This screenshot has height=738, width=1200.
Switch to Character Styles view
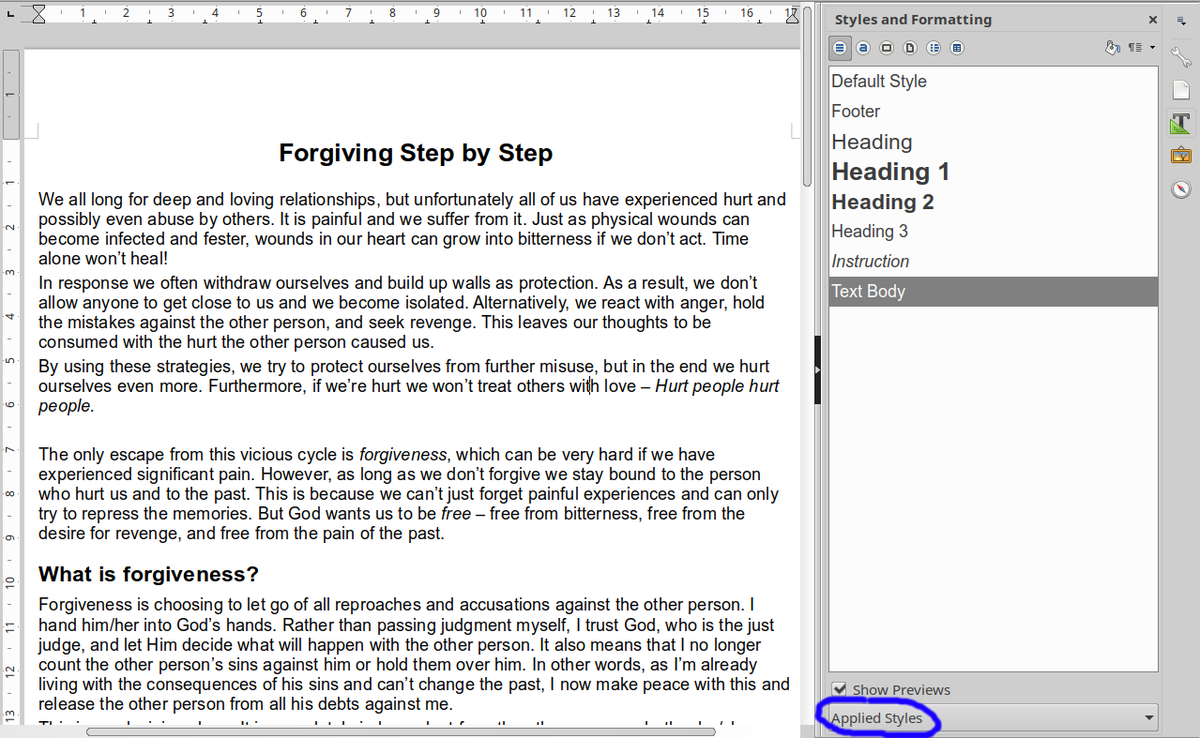(x=863, y=47)
